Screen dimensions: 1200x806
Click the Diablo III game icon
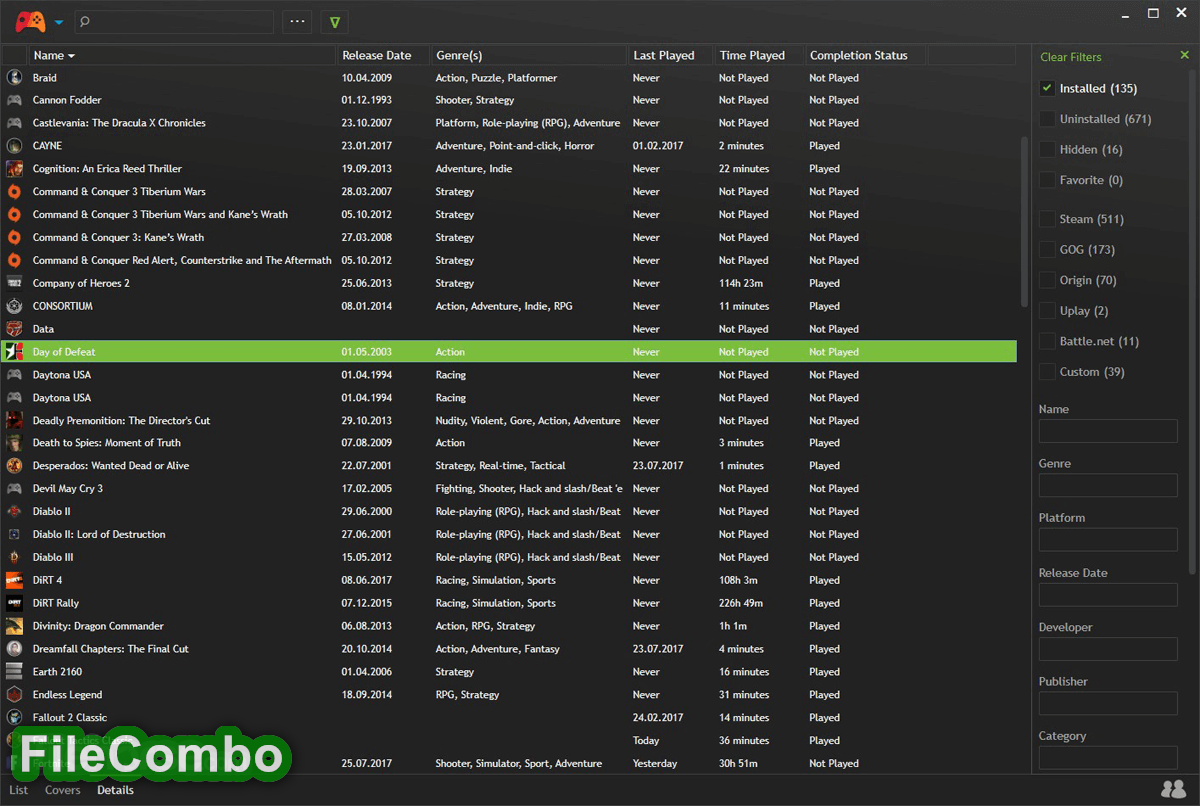14,557
